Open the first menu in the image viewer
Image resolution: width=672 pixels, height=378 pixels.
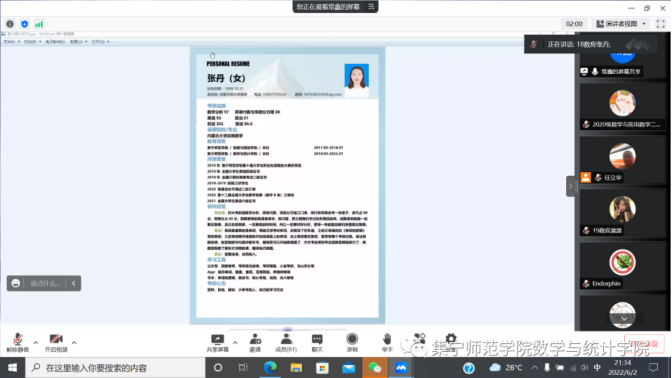point(12,42)
